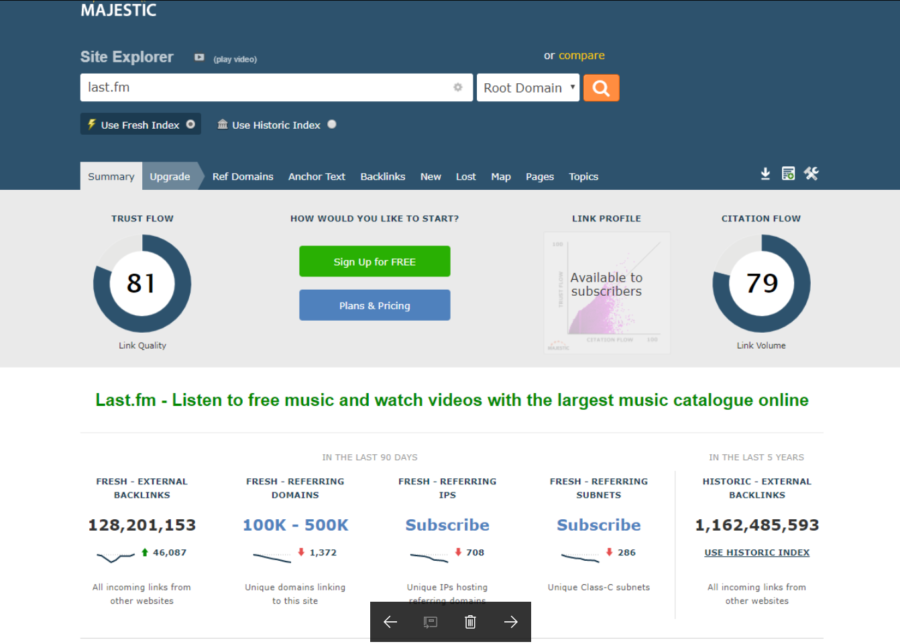Open the report/spreadsheet icon in tab bar
The width and height of the screenshot is (900, 644).
tap(788, 174)
